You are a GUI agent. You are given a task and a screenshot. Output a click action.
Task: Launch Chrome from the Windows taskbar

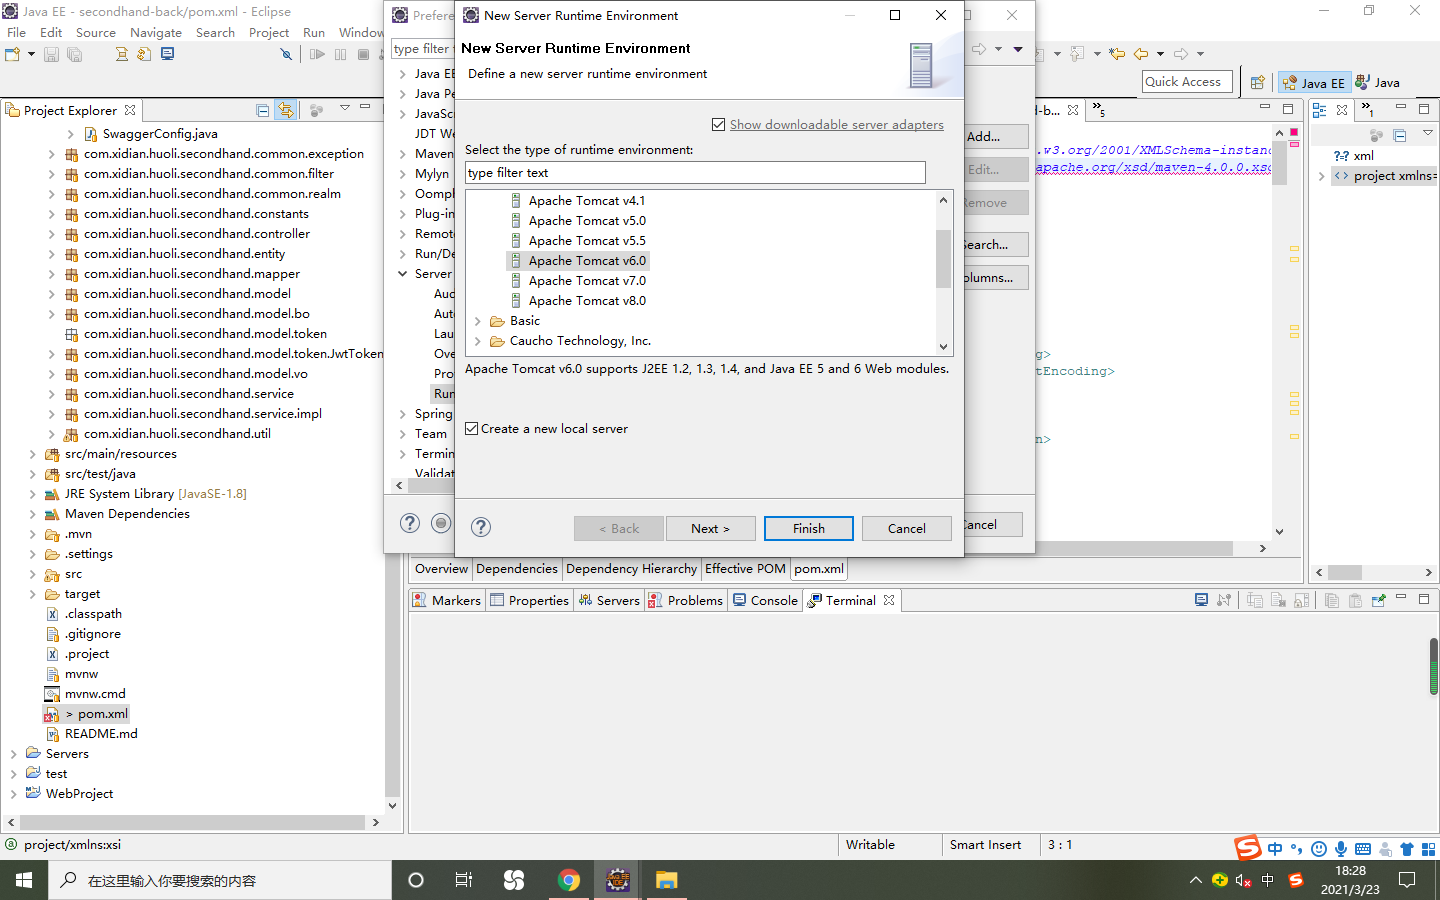click(570, 880)
